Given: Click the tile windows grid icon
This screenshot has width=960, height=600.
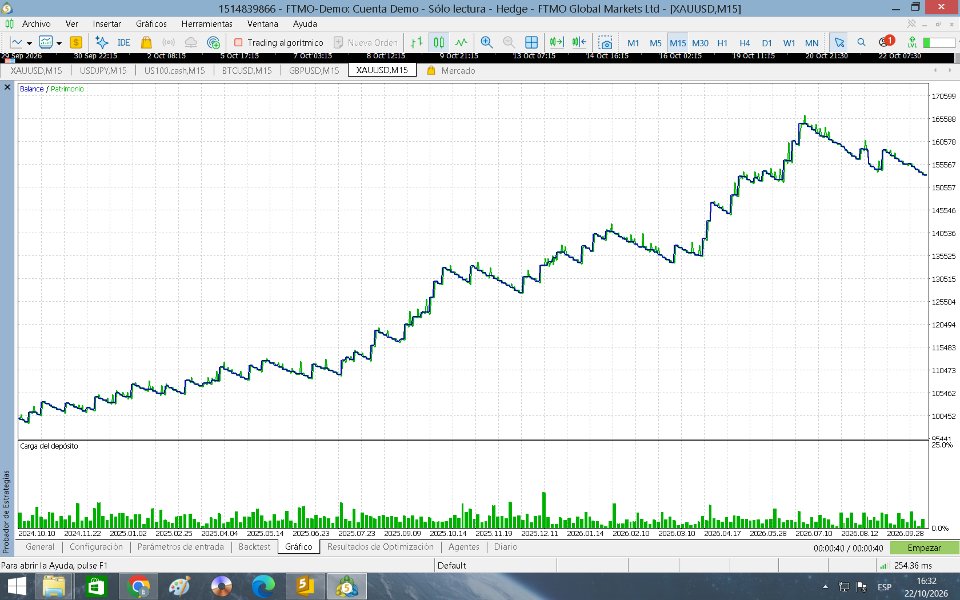Looking at the screenshot, I should 531,42.
